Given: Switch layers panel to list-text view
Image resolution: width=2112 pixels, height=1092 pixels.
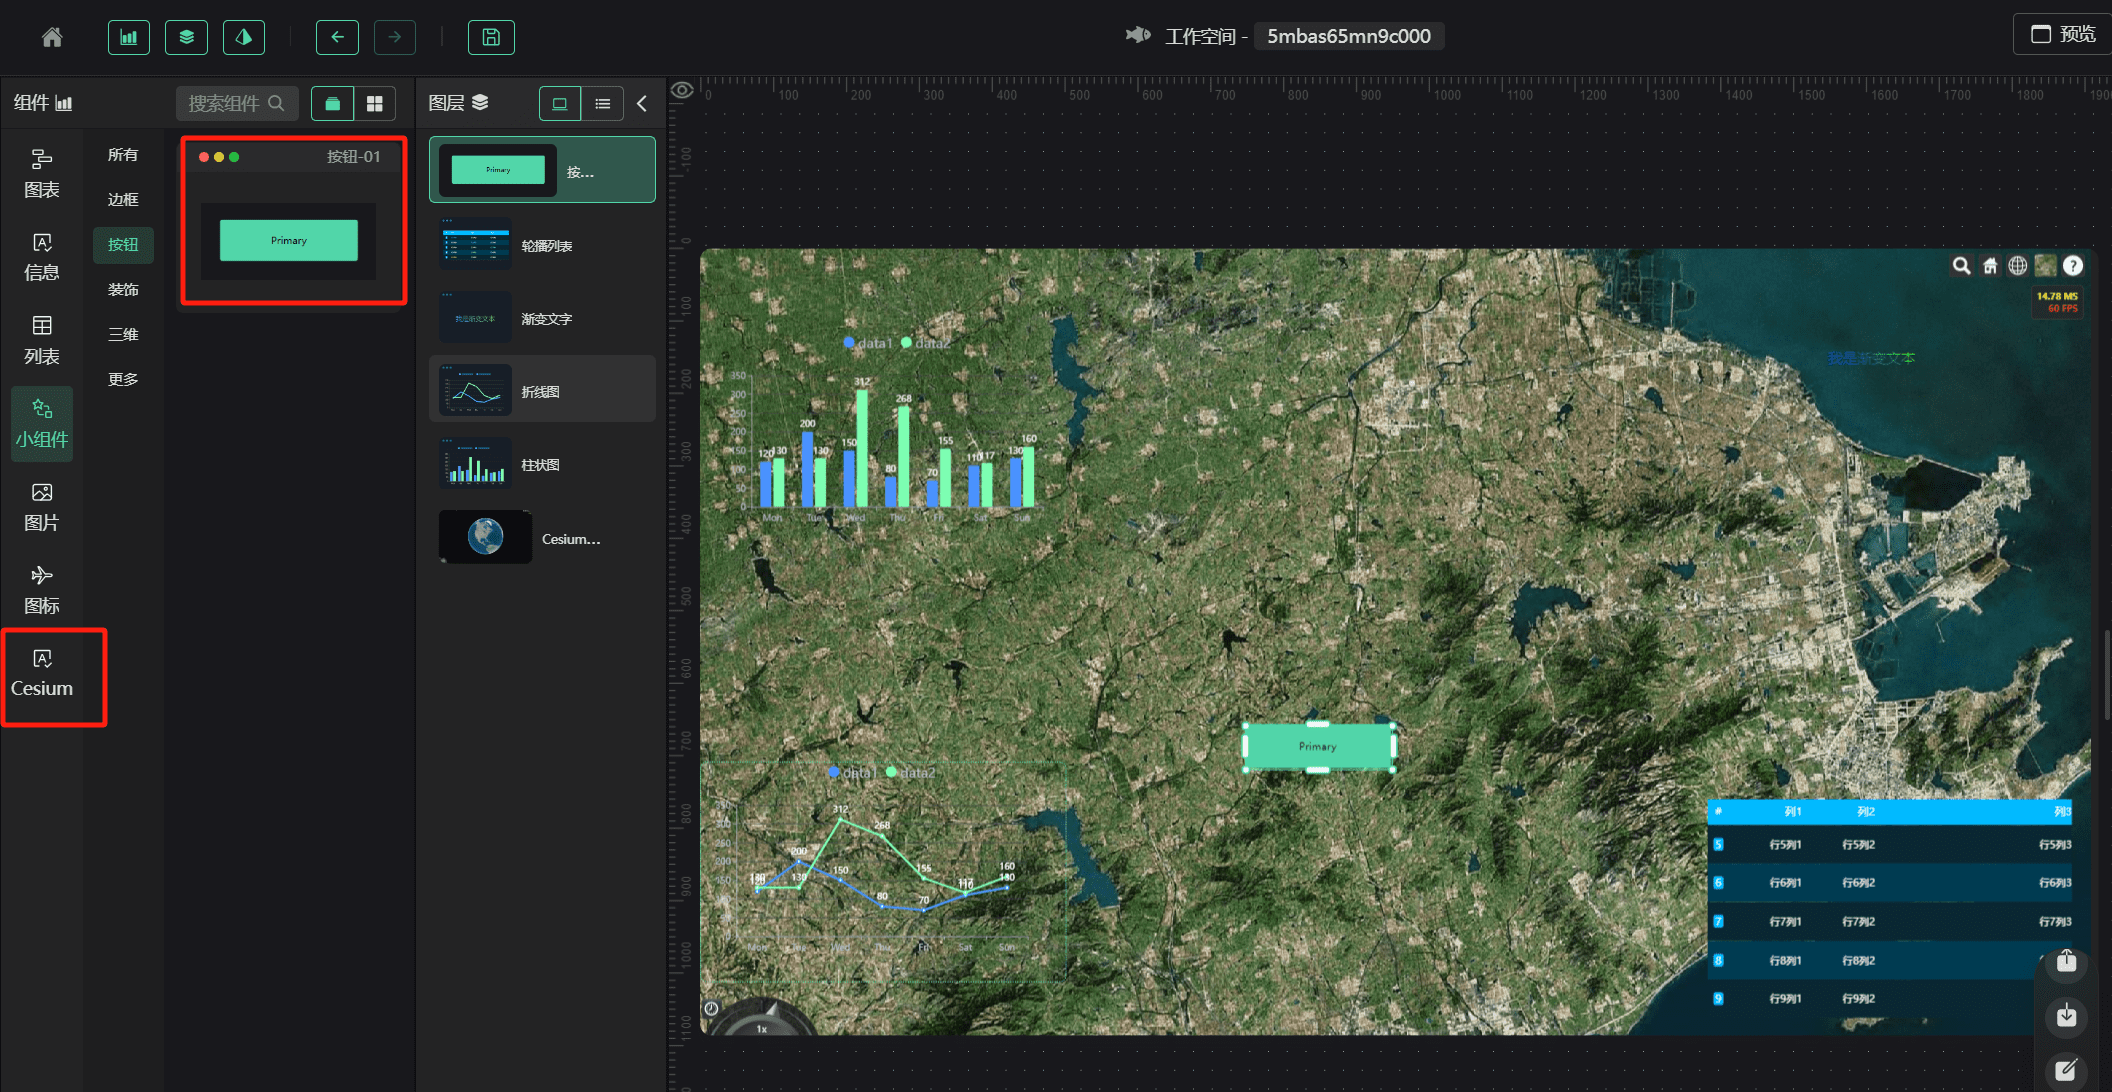Looking at the screenshot, I should (602, 103).
